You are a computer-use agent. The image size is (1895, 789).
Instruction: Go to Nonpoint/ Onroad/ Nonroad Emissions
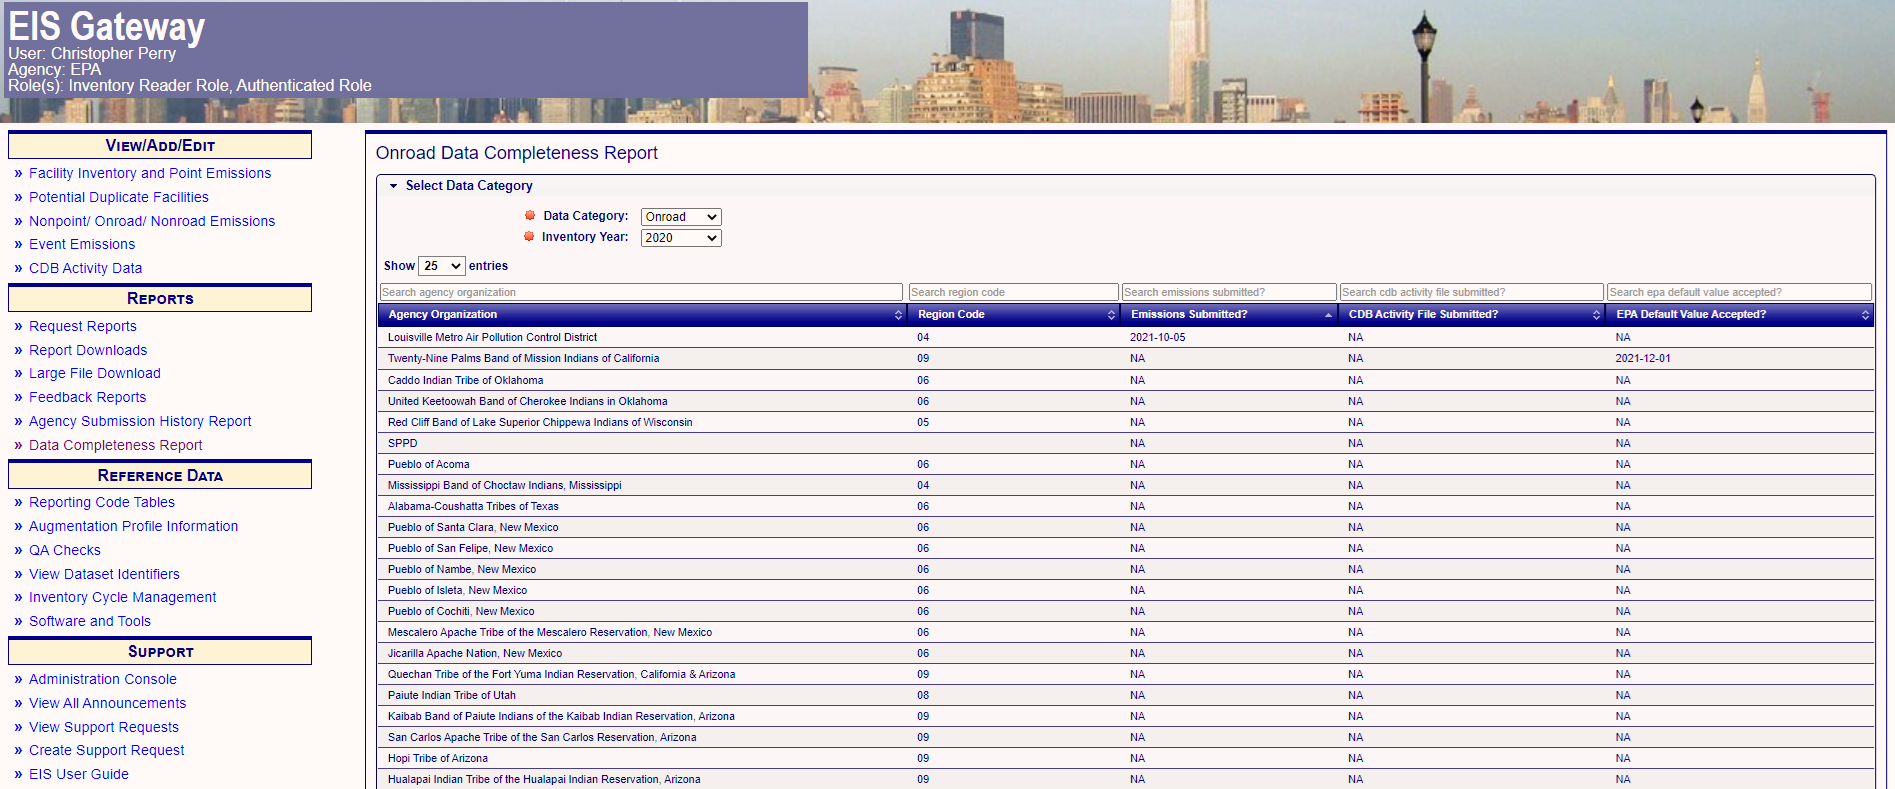(x=152, y=221)
